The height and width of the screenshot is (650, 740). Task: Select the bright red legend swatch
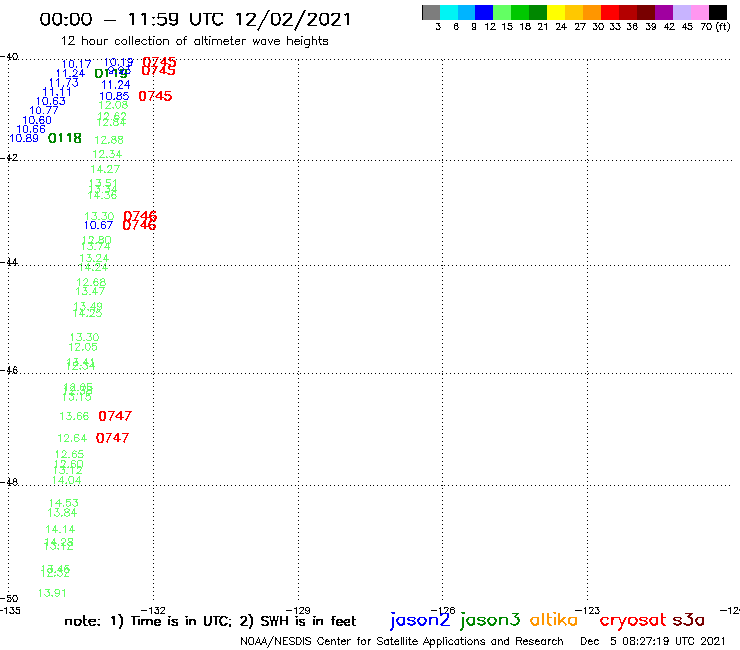click(610, 12)
